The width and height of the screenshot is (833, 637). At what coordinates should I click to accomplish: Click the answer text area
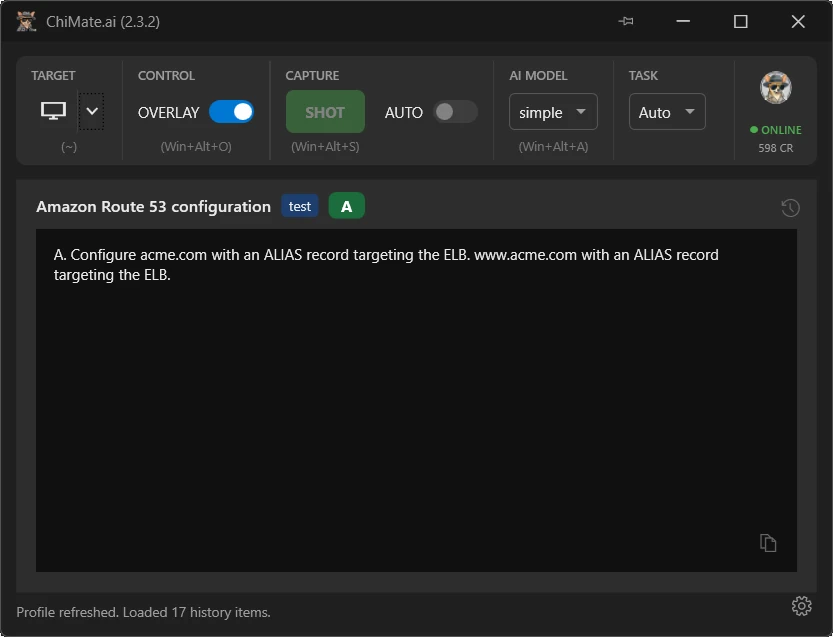click(416, 401)
